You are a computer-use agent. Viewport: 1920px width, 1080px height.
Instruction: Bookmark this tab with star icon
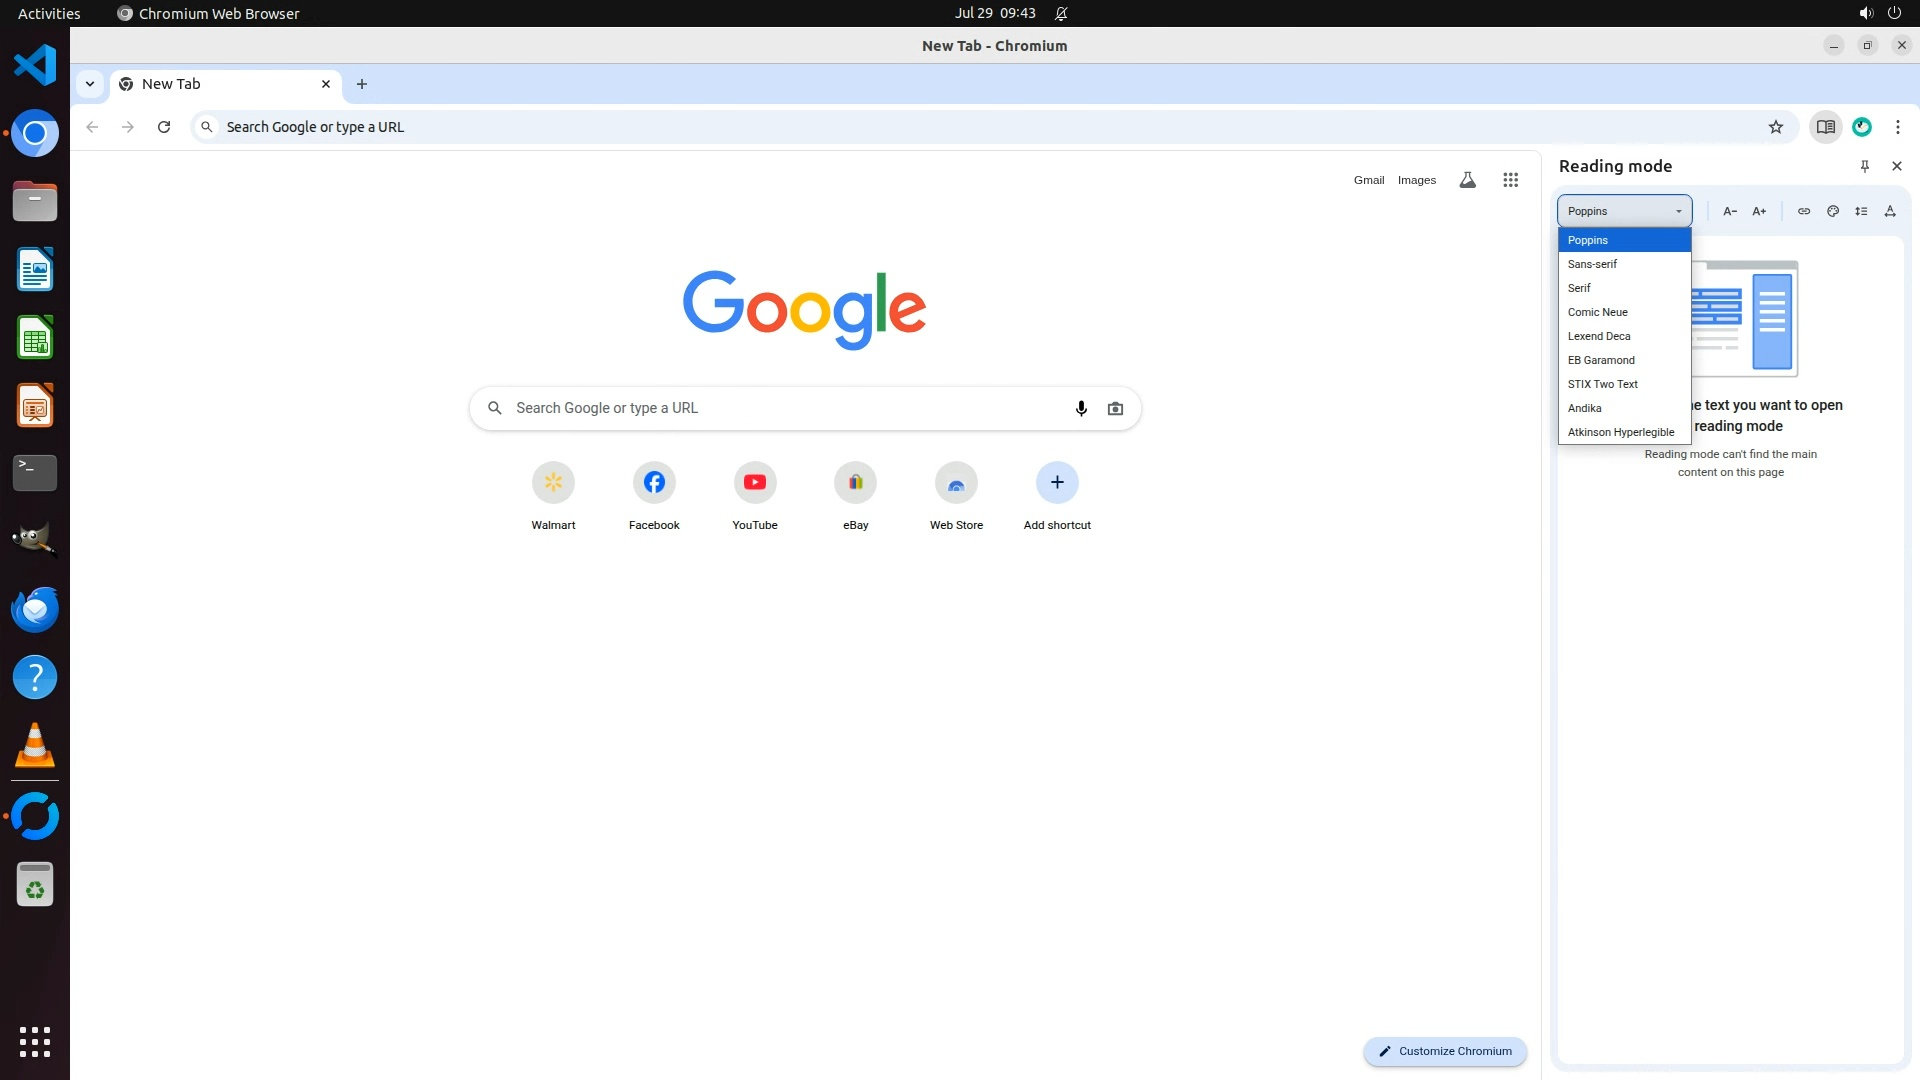(1775, 127)
